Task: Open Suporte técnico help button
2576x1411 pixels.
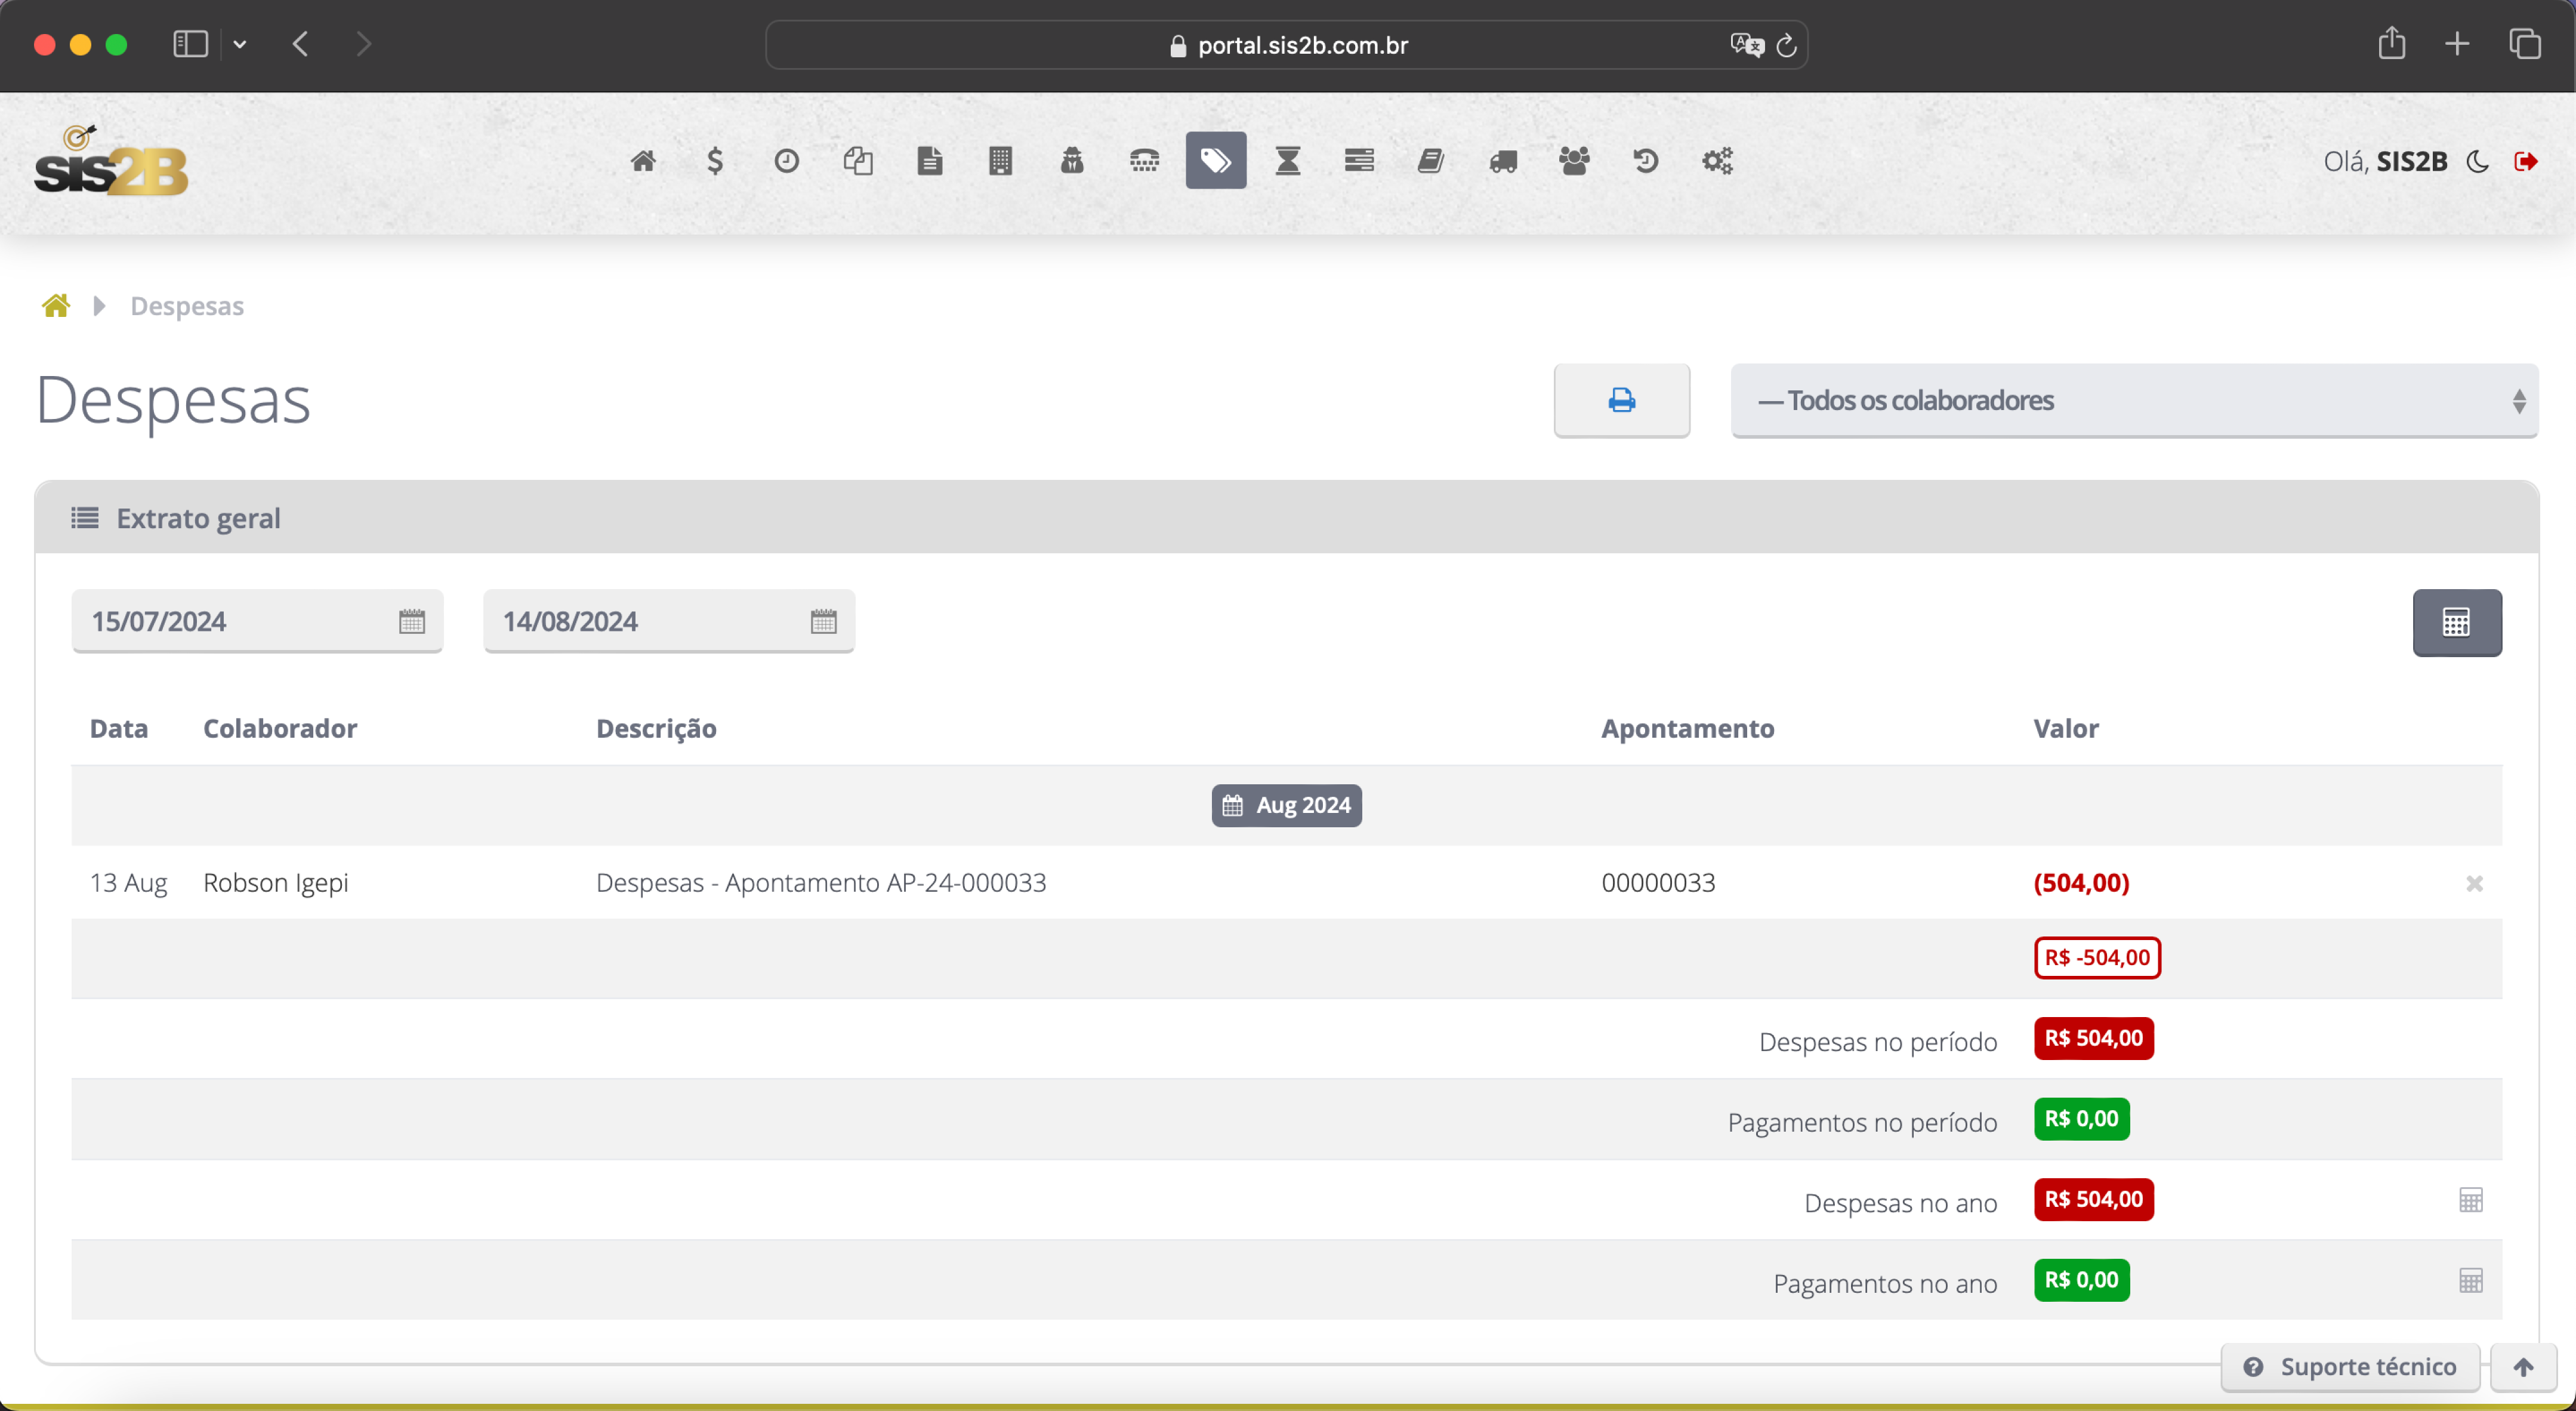Action: click(x=2350, y=1366)
